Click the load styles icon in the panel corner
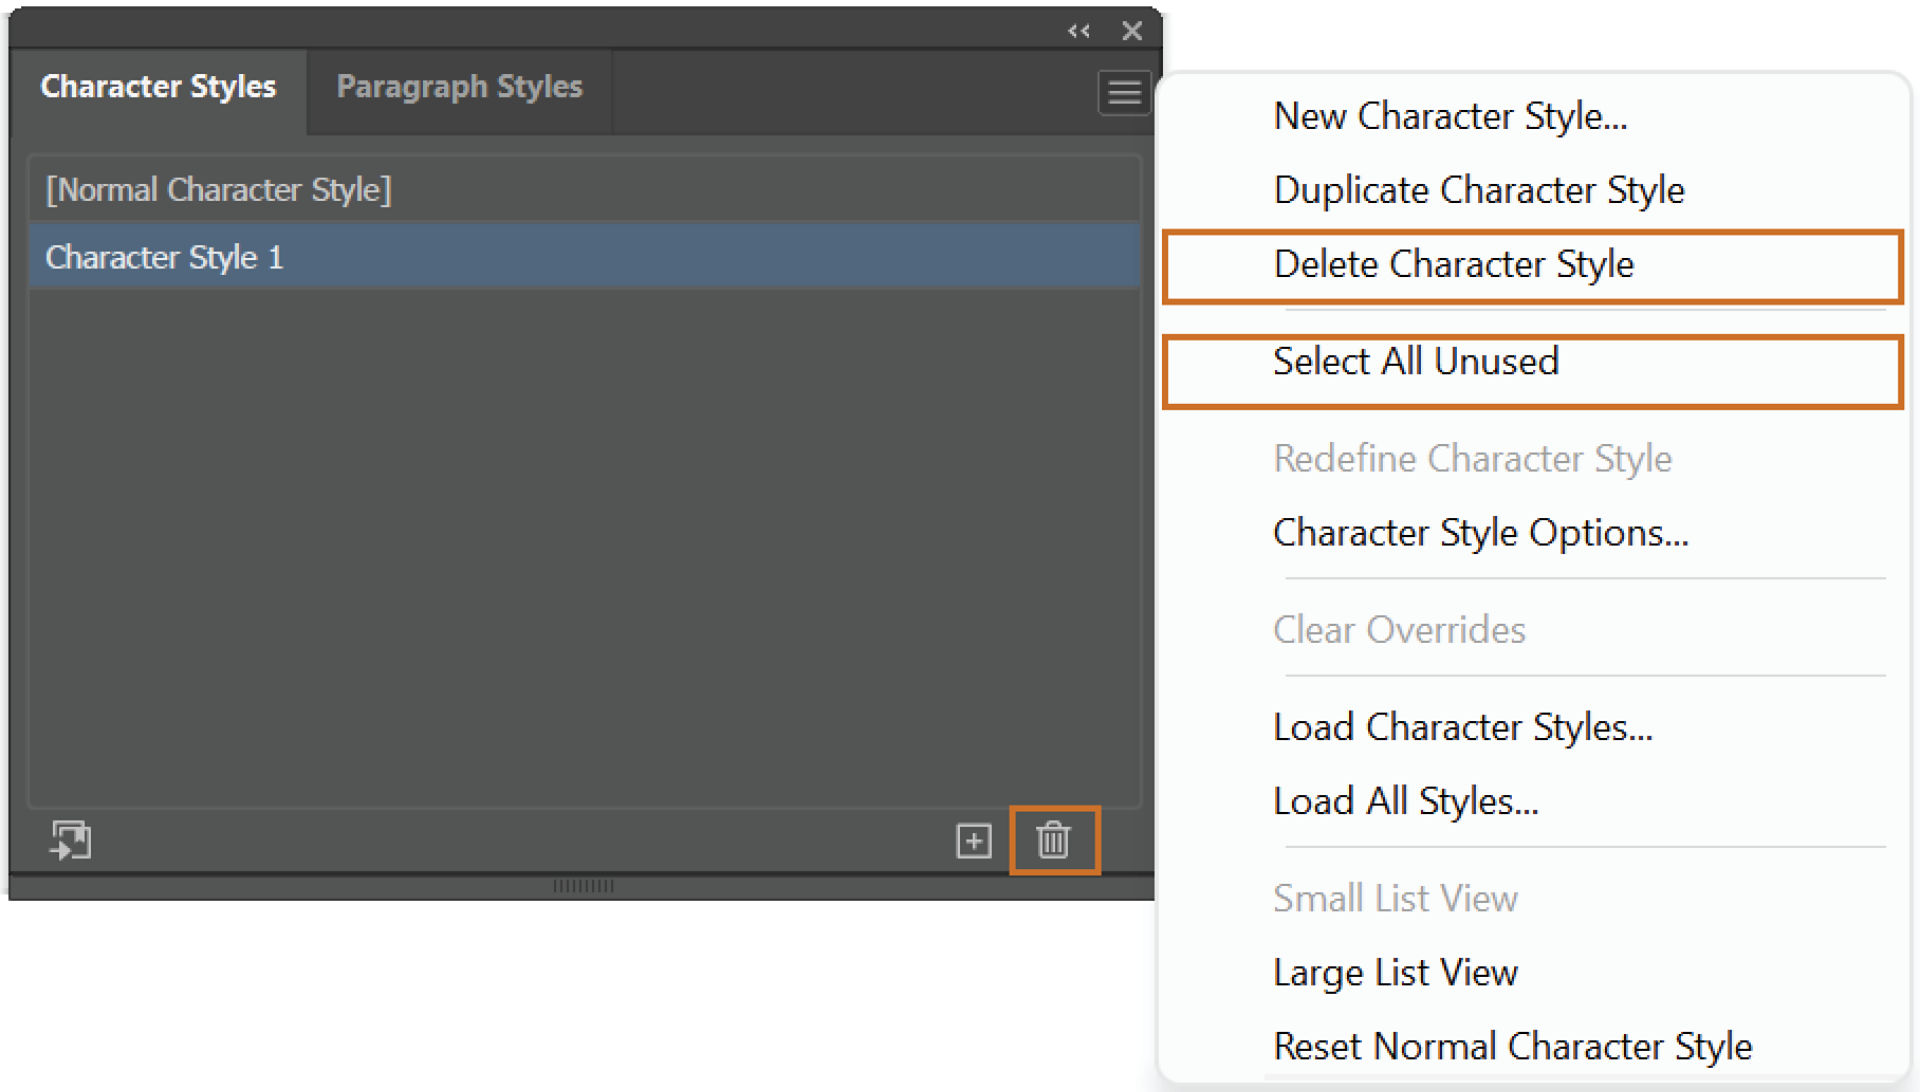This screenshot has height=1092, width=1920. 70,841
